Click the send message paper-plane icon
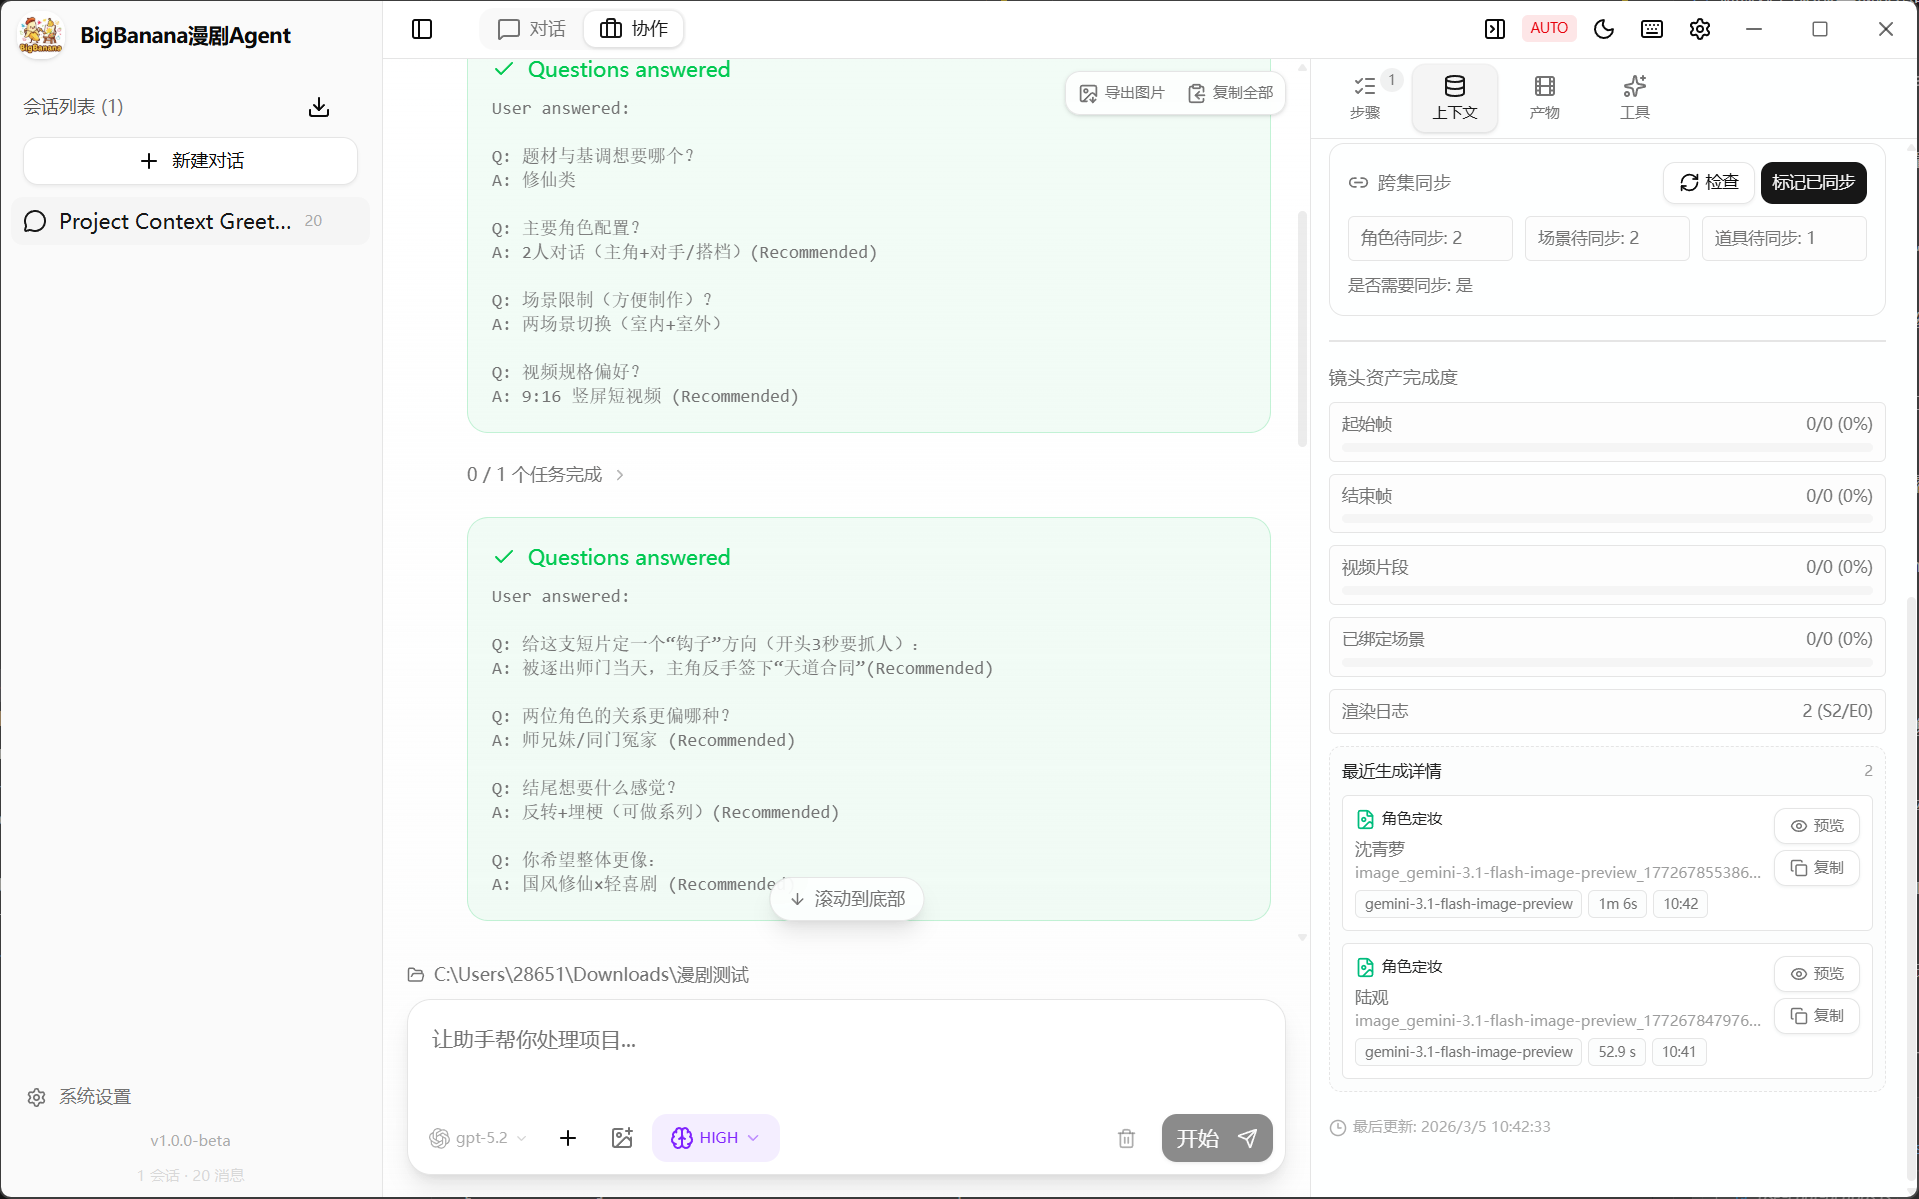The width and height of the screenshot is (1919, 1199). point(1247,1138)
